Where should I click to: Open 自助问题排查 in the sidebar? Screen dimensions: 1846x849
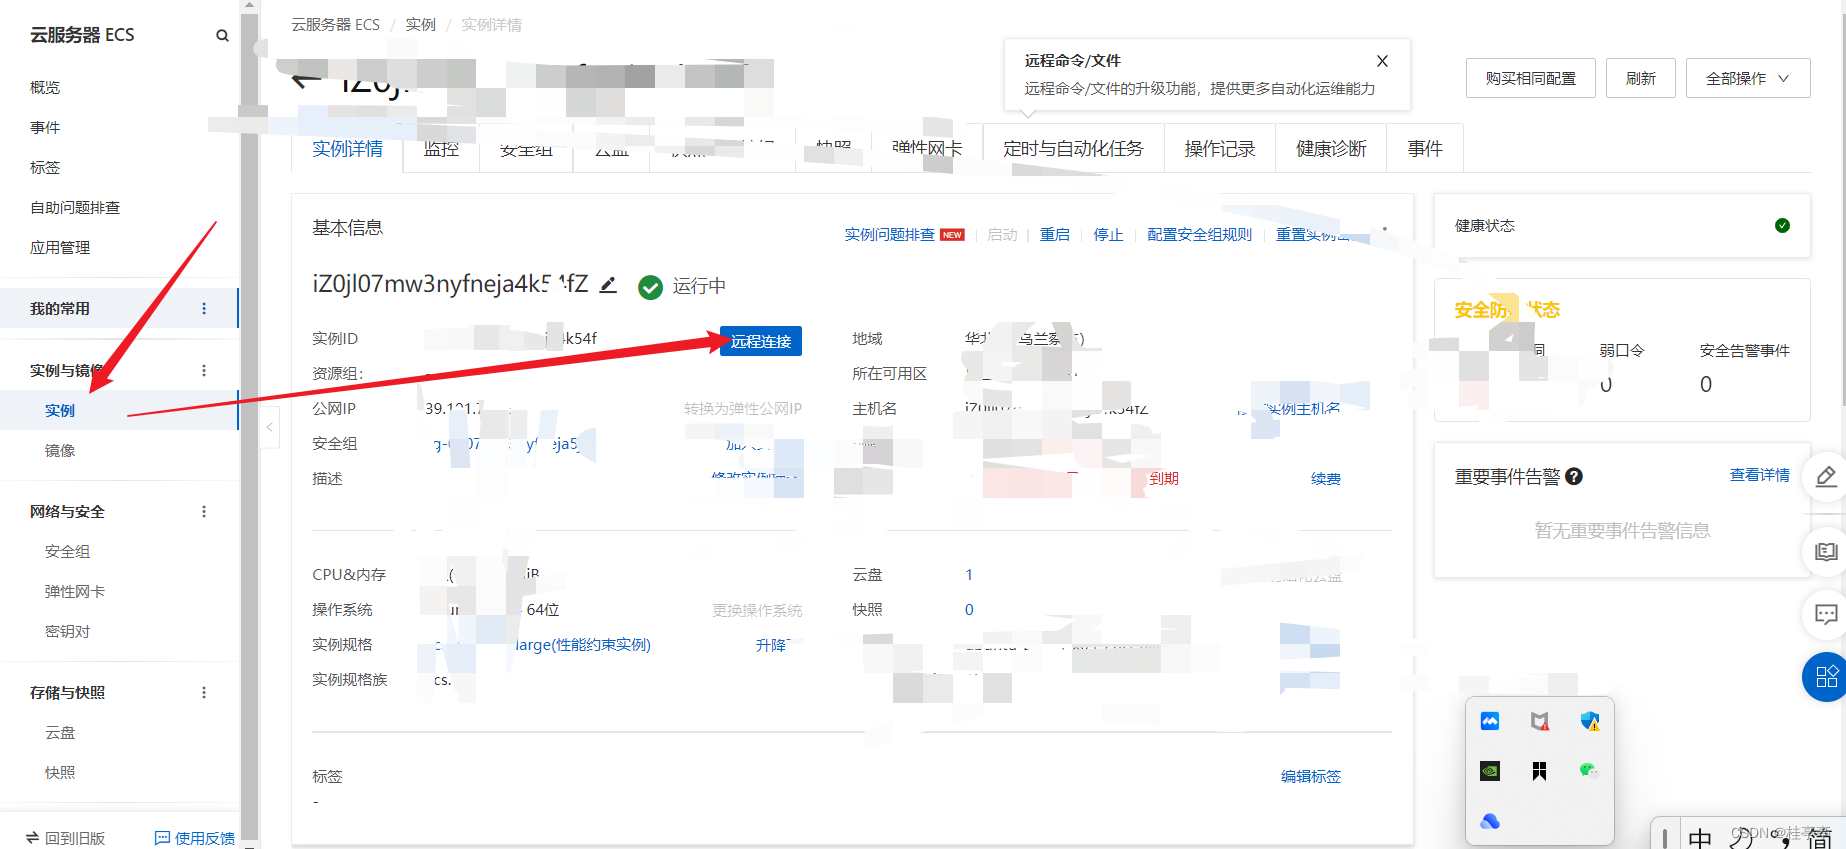click(x=75, y=208)
